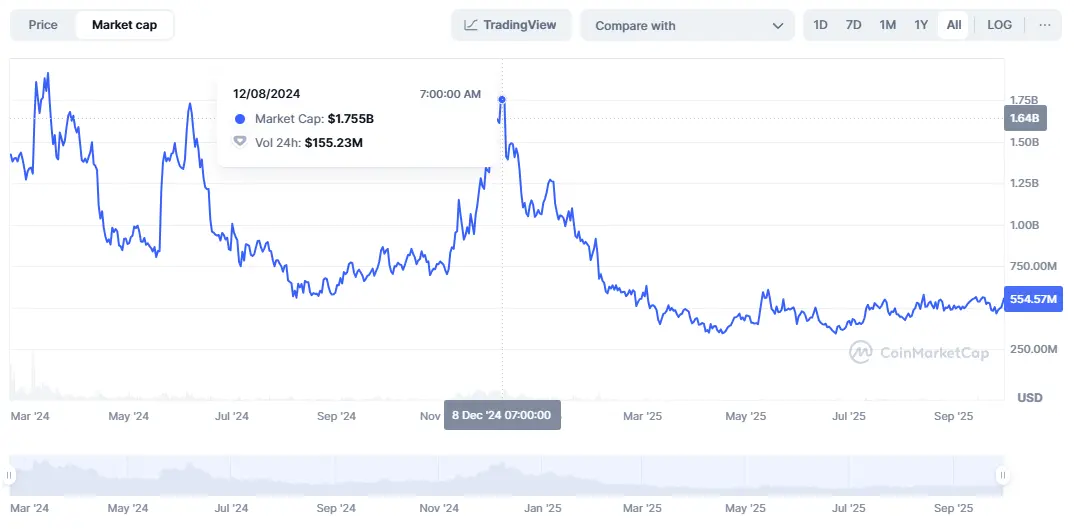Click the Vol 24h shield icon
This screenshot has height=529, width=1074.
click(240, 143)
